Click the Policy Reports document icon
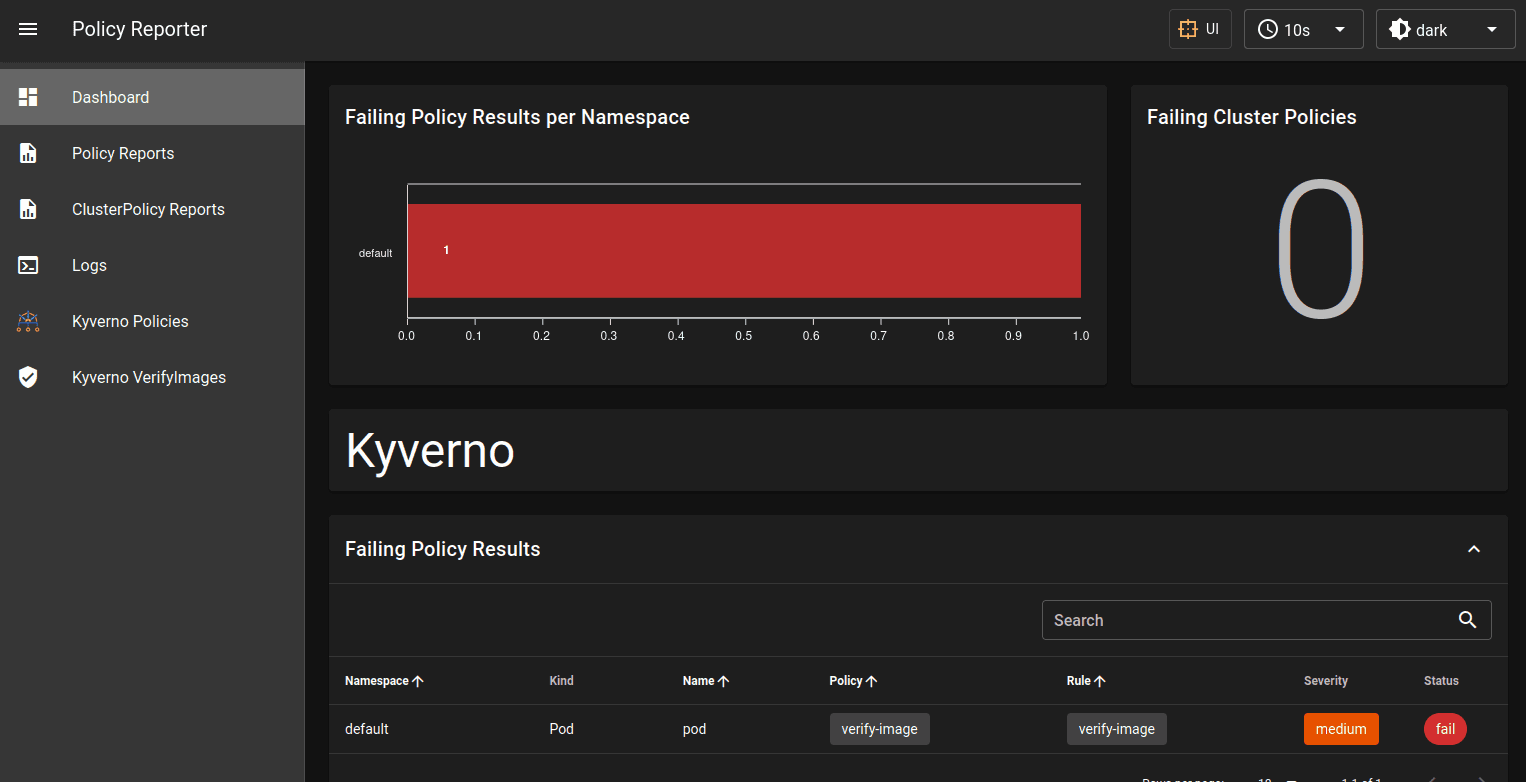 pos(27,152)
